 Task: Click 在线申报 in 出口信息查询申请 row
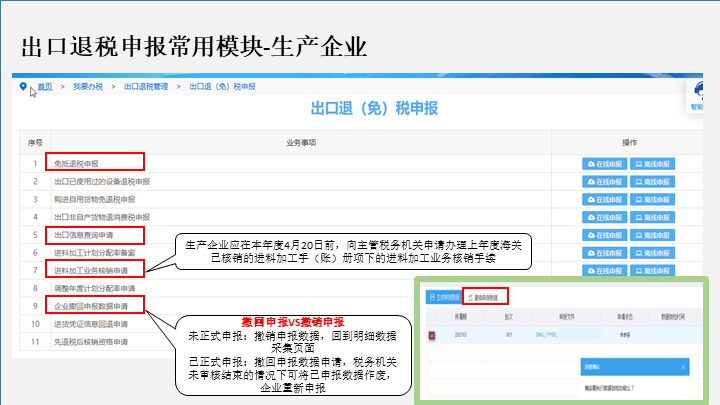pos(604,235)
